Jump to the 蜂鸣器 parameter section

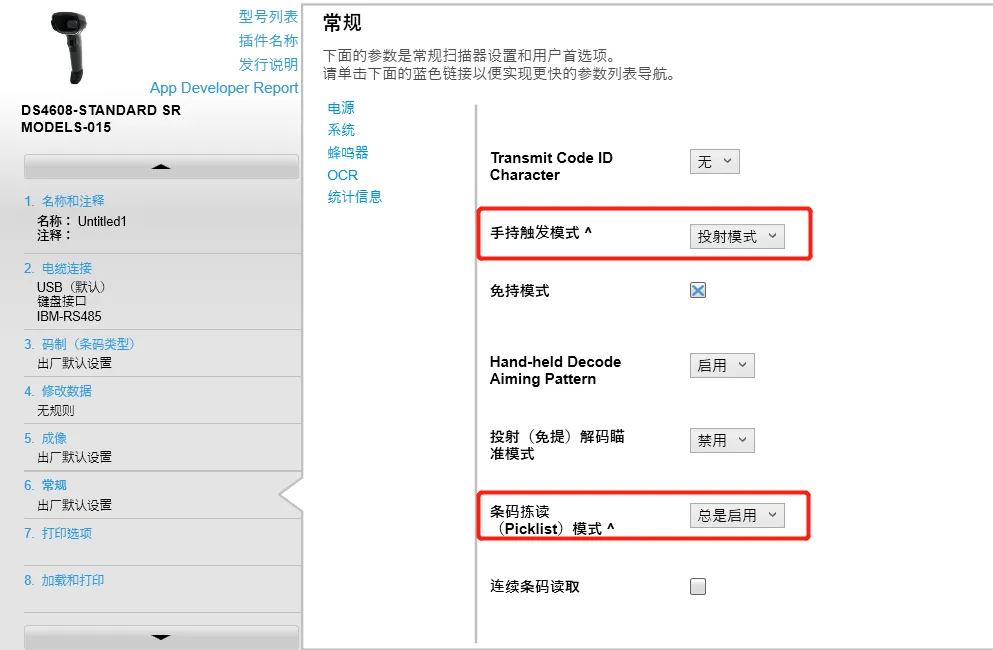pyautogui.click(x=348, y=152)
